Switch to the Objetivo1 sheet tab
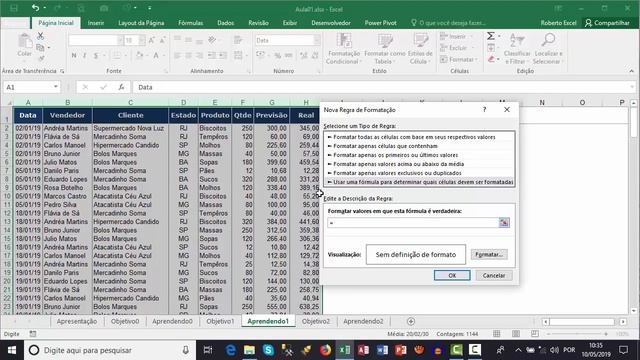The width and height of the screenshot is (640, 360). (220, 321)
